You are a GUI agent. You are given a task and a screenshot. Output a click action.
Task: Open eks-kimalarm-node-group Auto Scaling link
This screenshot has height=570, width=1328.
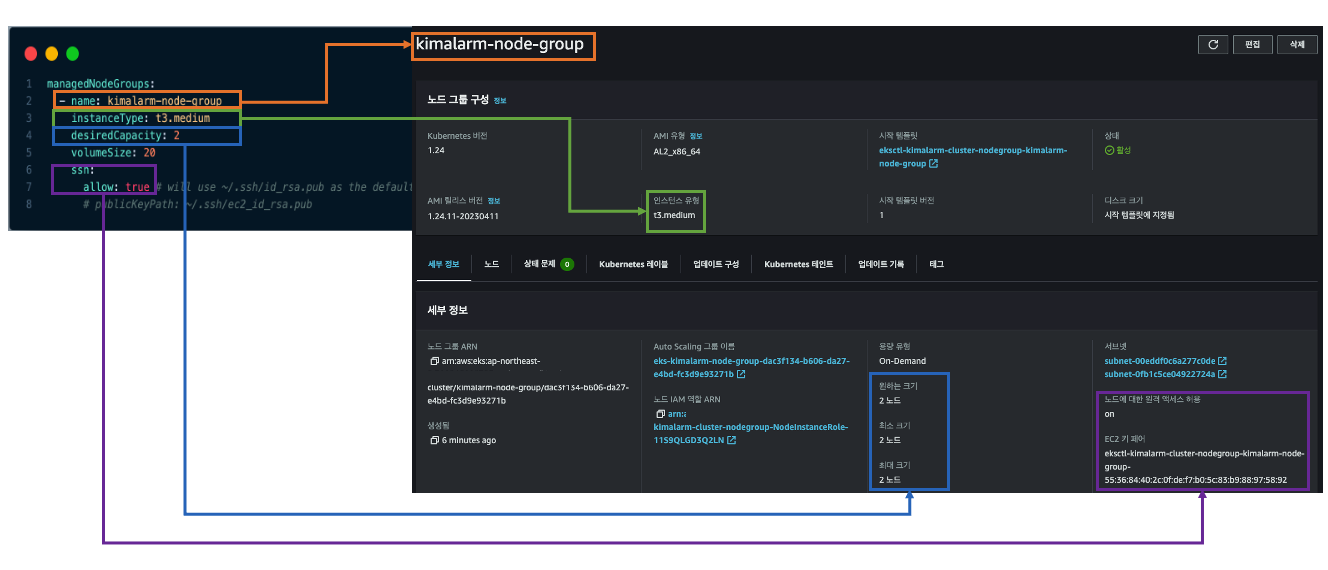(x=751, y=367)
